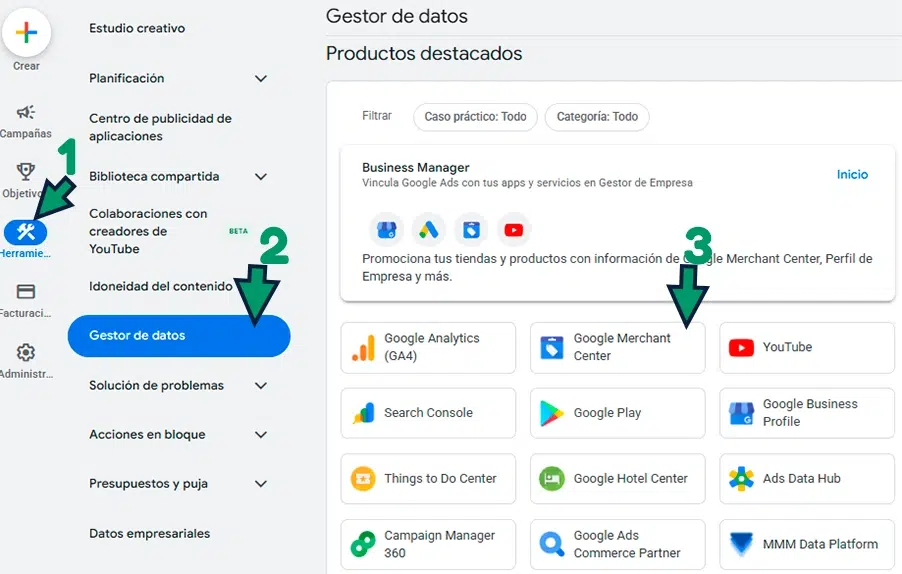Open Objetivos trophy icon

point(25,171)
